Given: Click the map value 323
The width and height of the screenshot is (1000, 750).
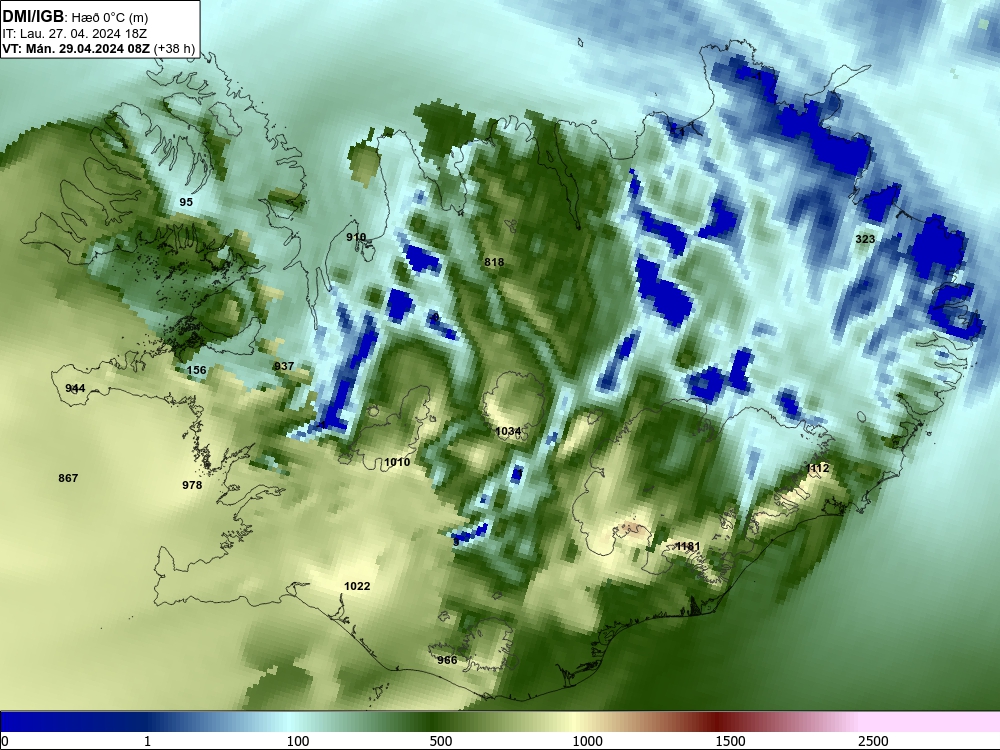Looking at the screenshot, I should (x=865, y=239).
